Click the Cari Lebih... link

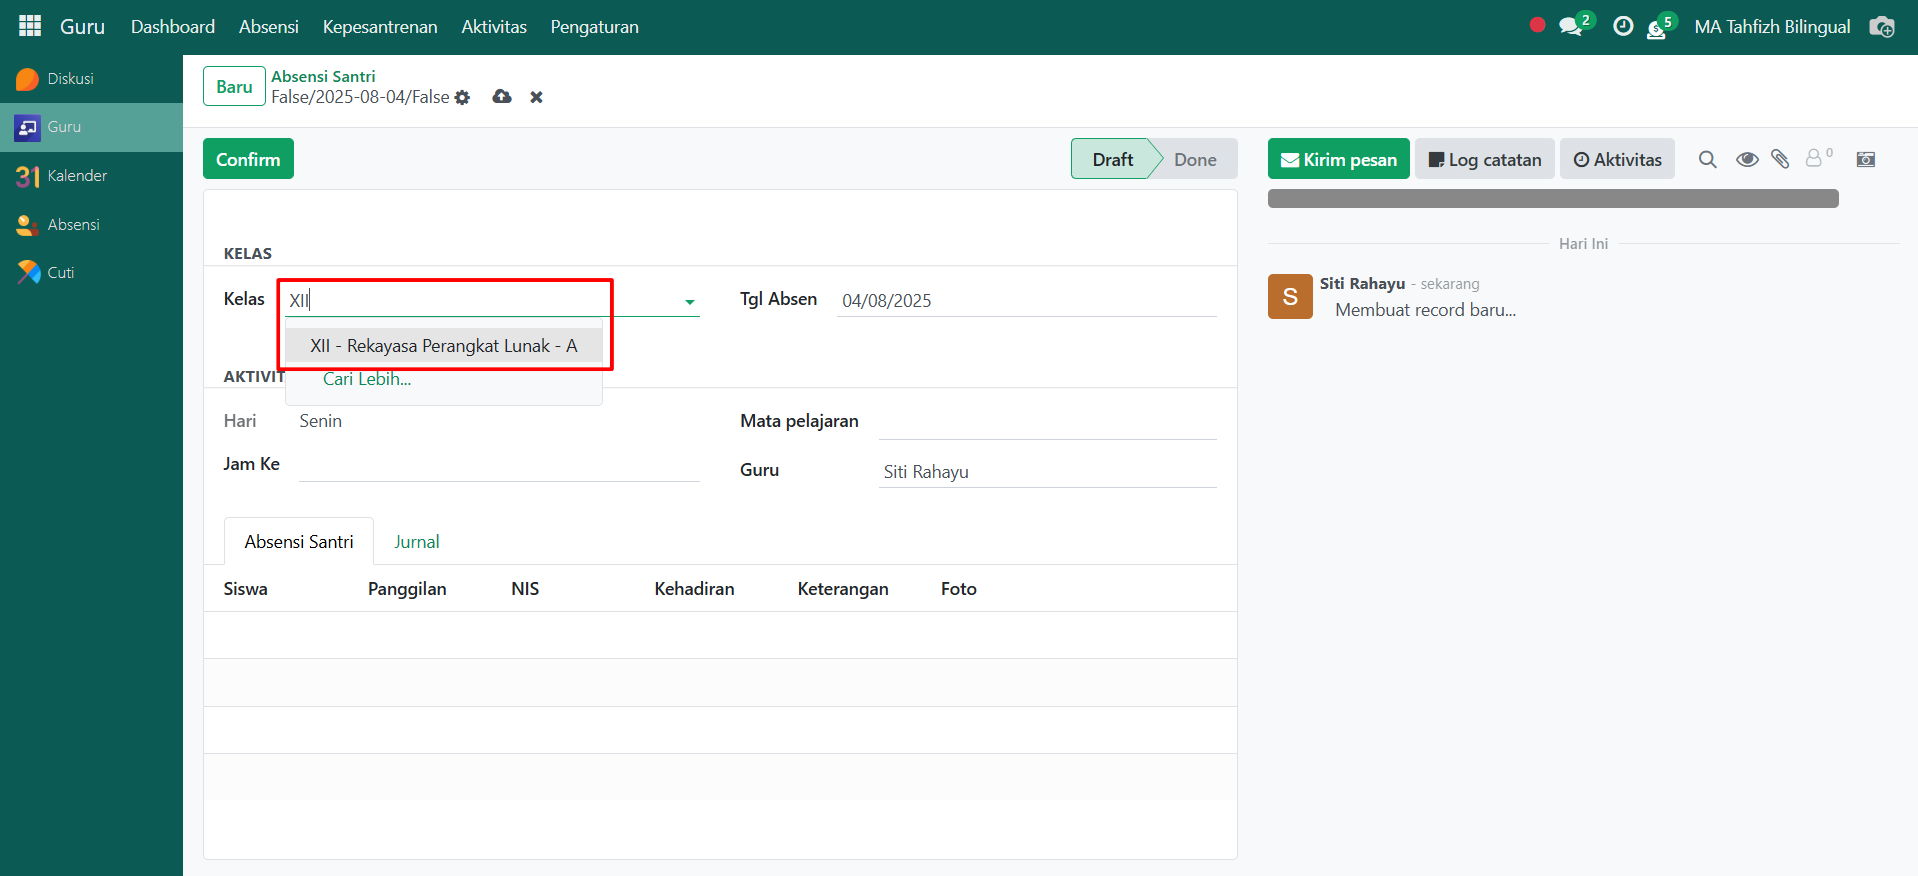click(x=367, y=379)
